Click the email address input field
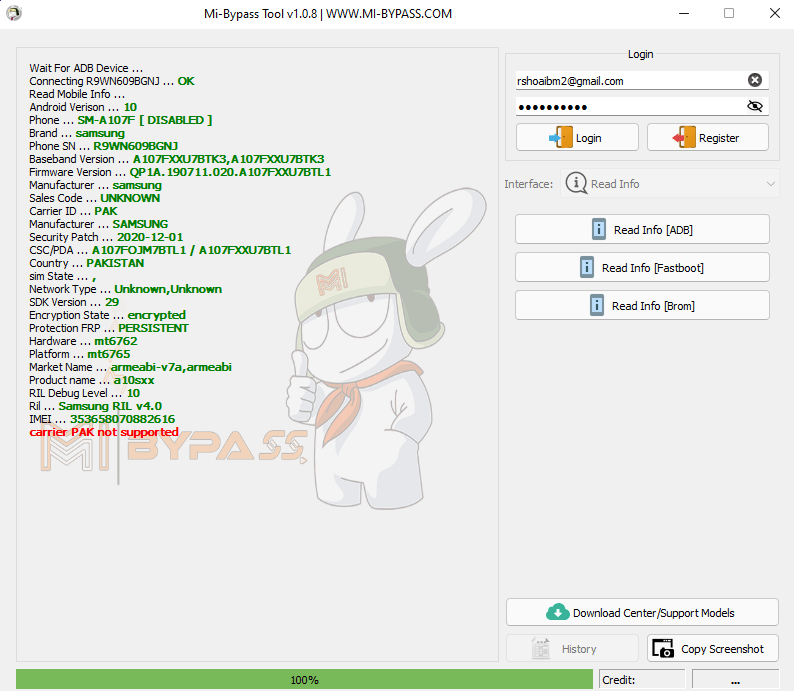This screenshot has width=794, height=691. [x=628, y=81]
